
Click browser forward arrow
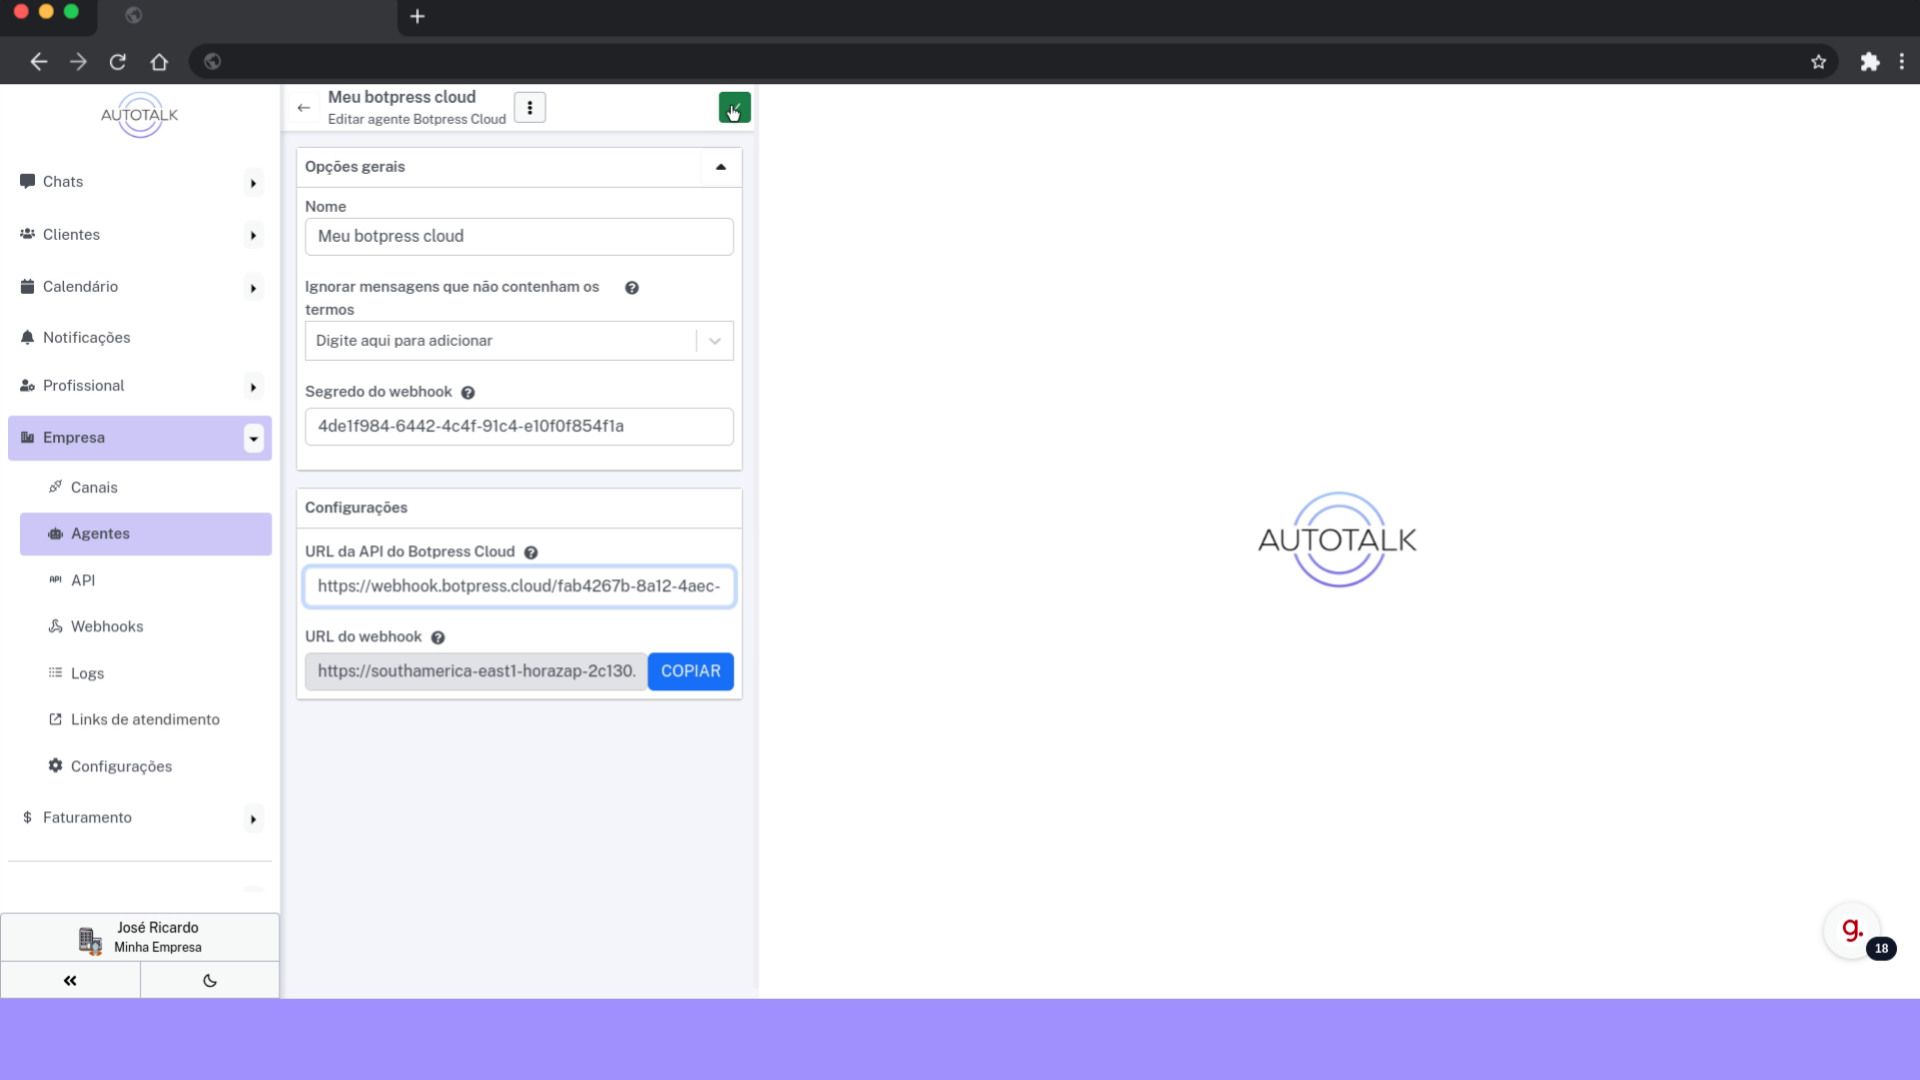[x=79, y=62]
